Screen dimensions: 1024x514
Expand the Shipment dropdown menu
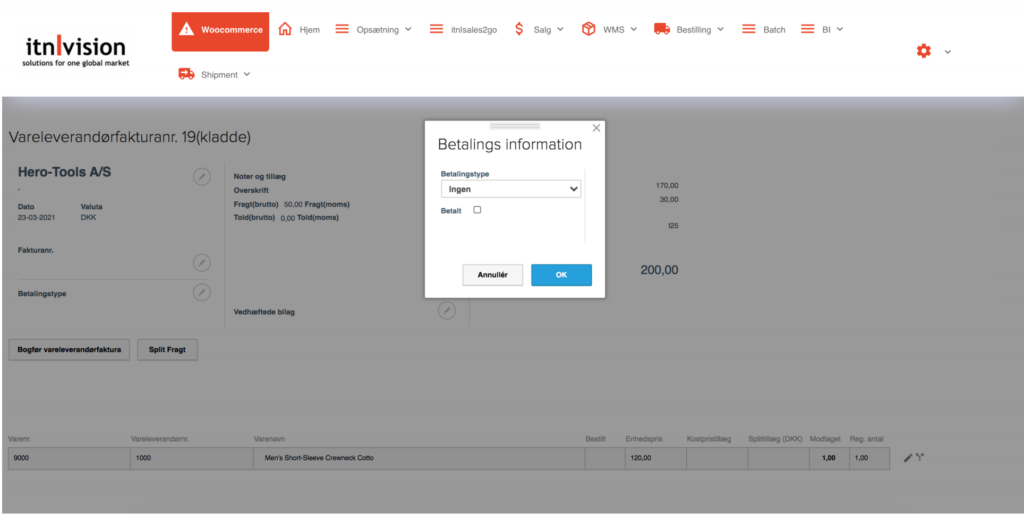pyautogui.click(x=214, y=74)
